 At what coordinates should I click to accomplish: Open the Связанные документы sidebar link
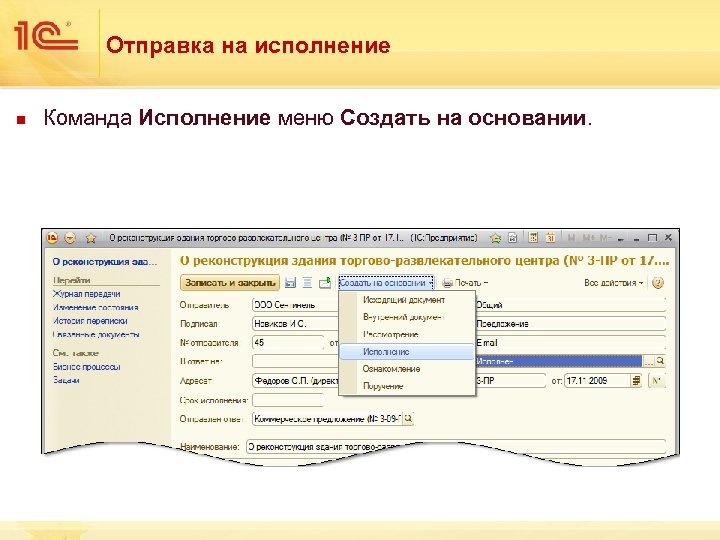(96, 335)
